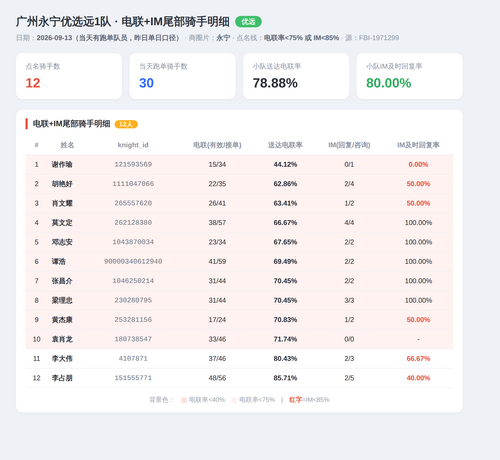Click knight_id 230280795
Viewport: 500px width, 460px height.
(133, 300)
